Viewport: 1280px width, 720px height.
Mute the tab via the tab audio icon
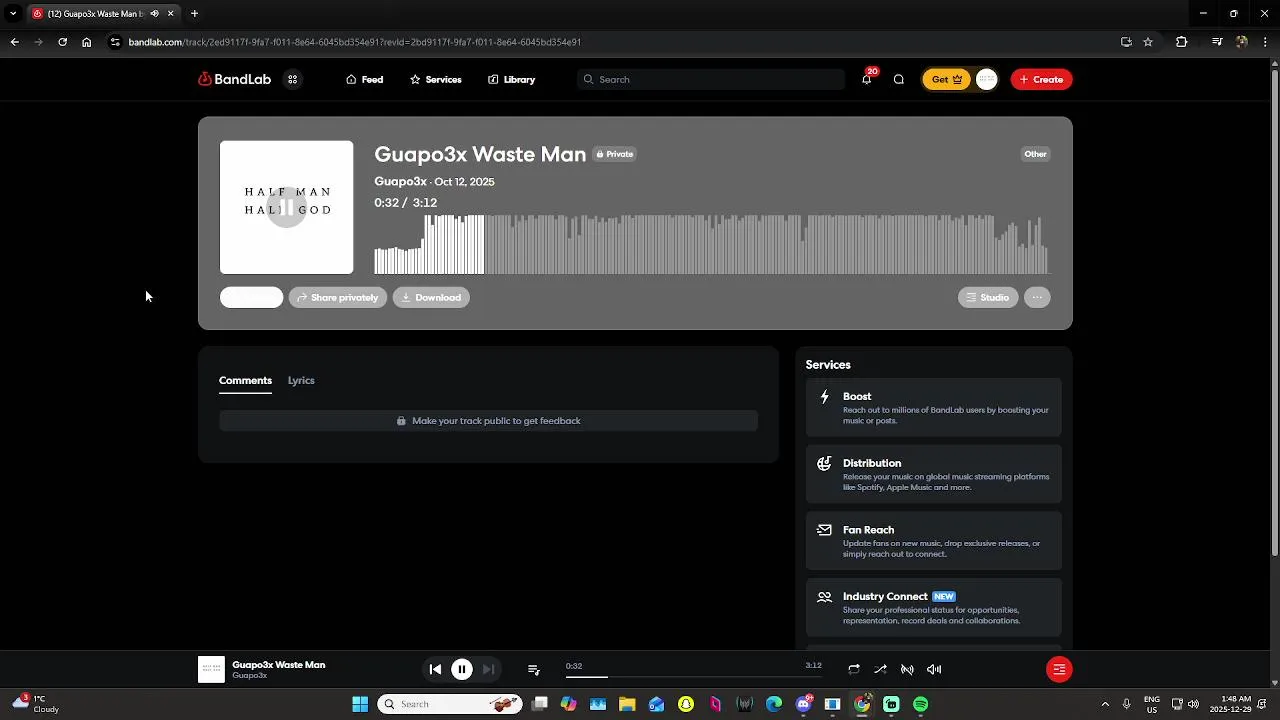[154, 14]
